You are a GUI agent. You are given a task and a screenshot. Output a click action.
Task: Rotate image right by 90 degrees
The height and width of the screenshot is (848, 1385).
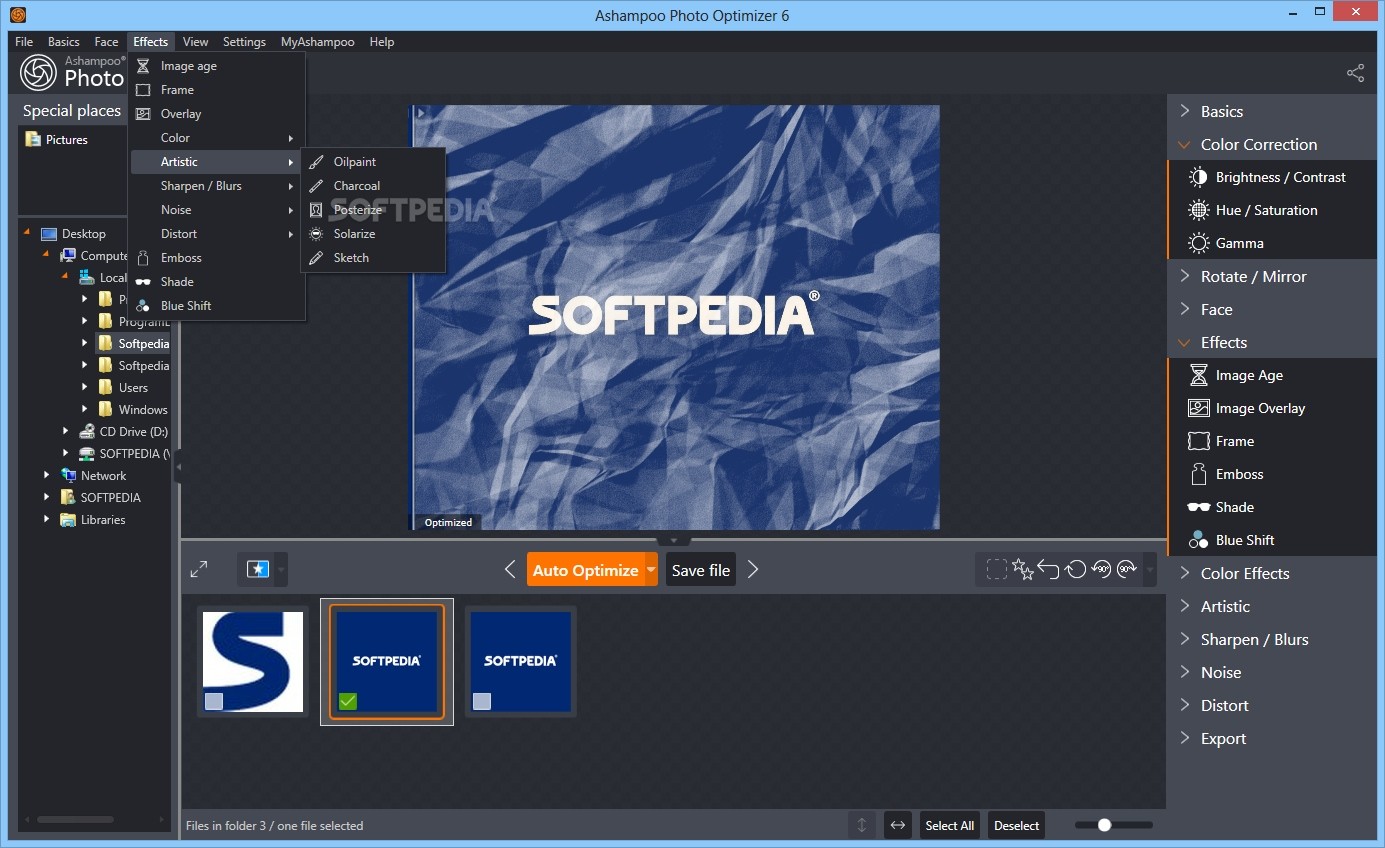coord(1127,569)
